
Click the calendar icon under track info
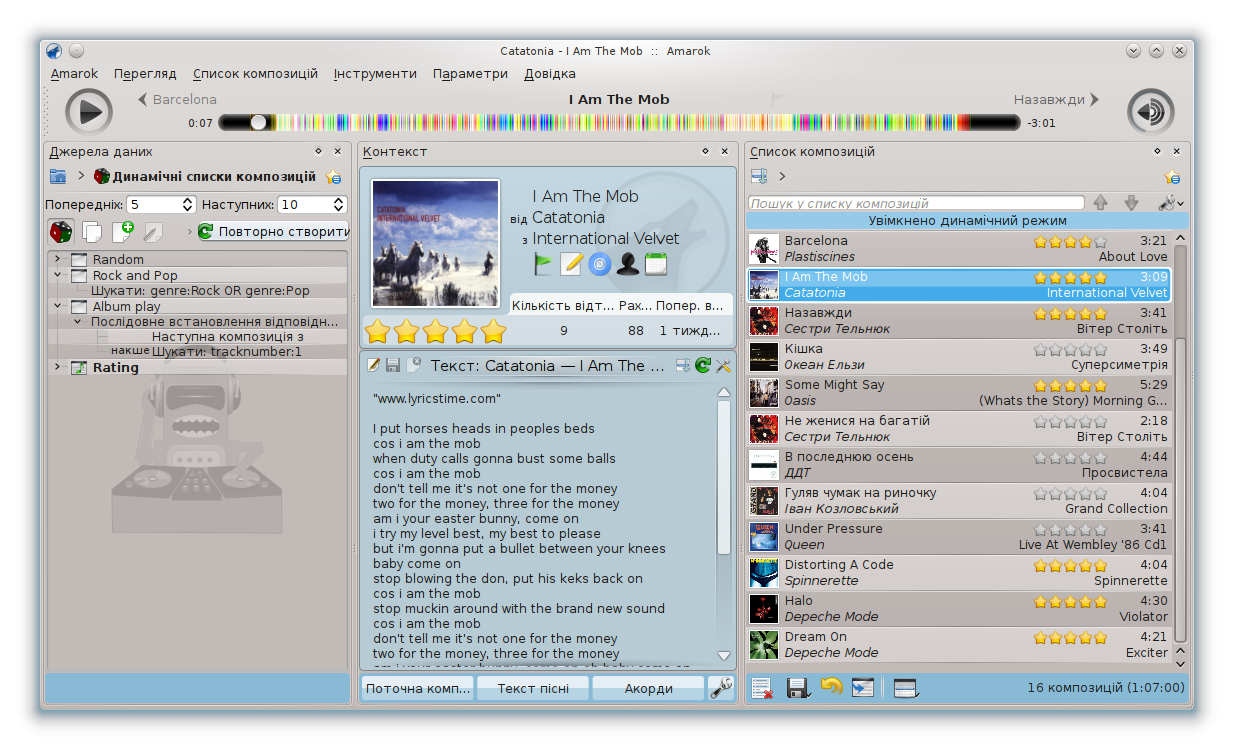coord(655,264)
